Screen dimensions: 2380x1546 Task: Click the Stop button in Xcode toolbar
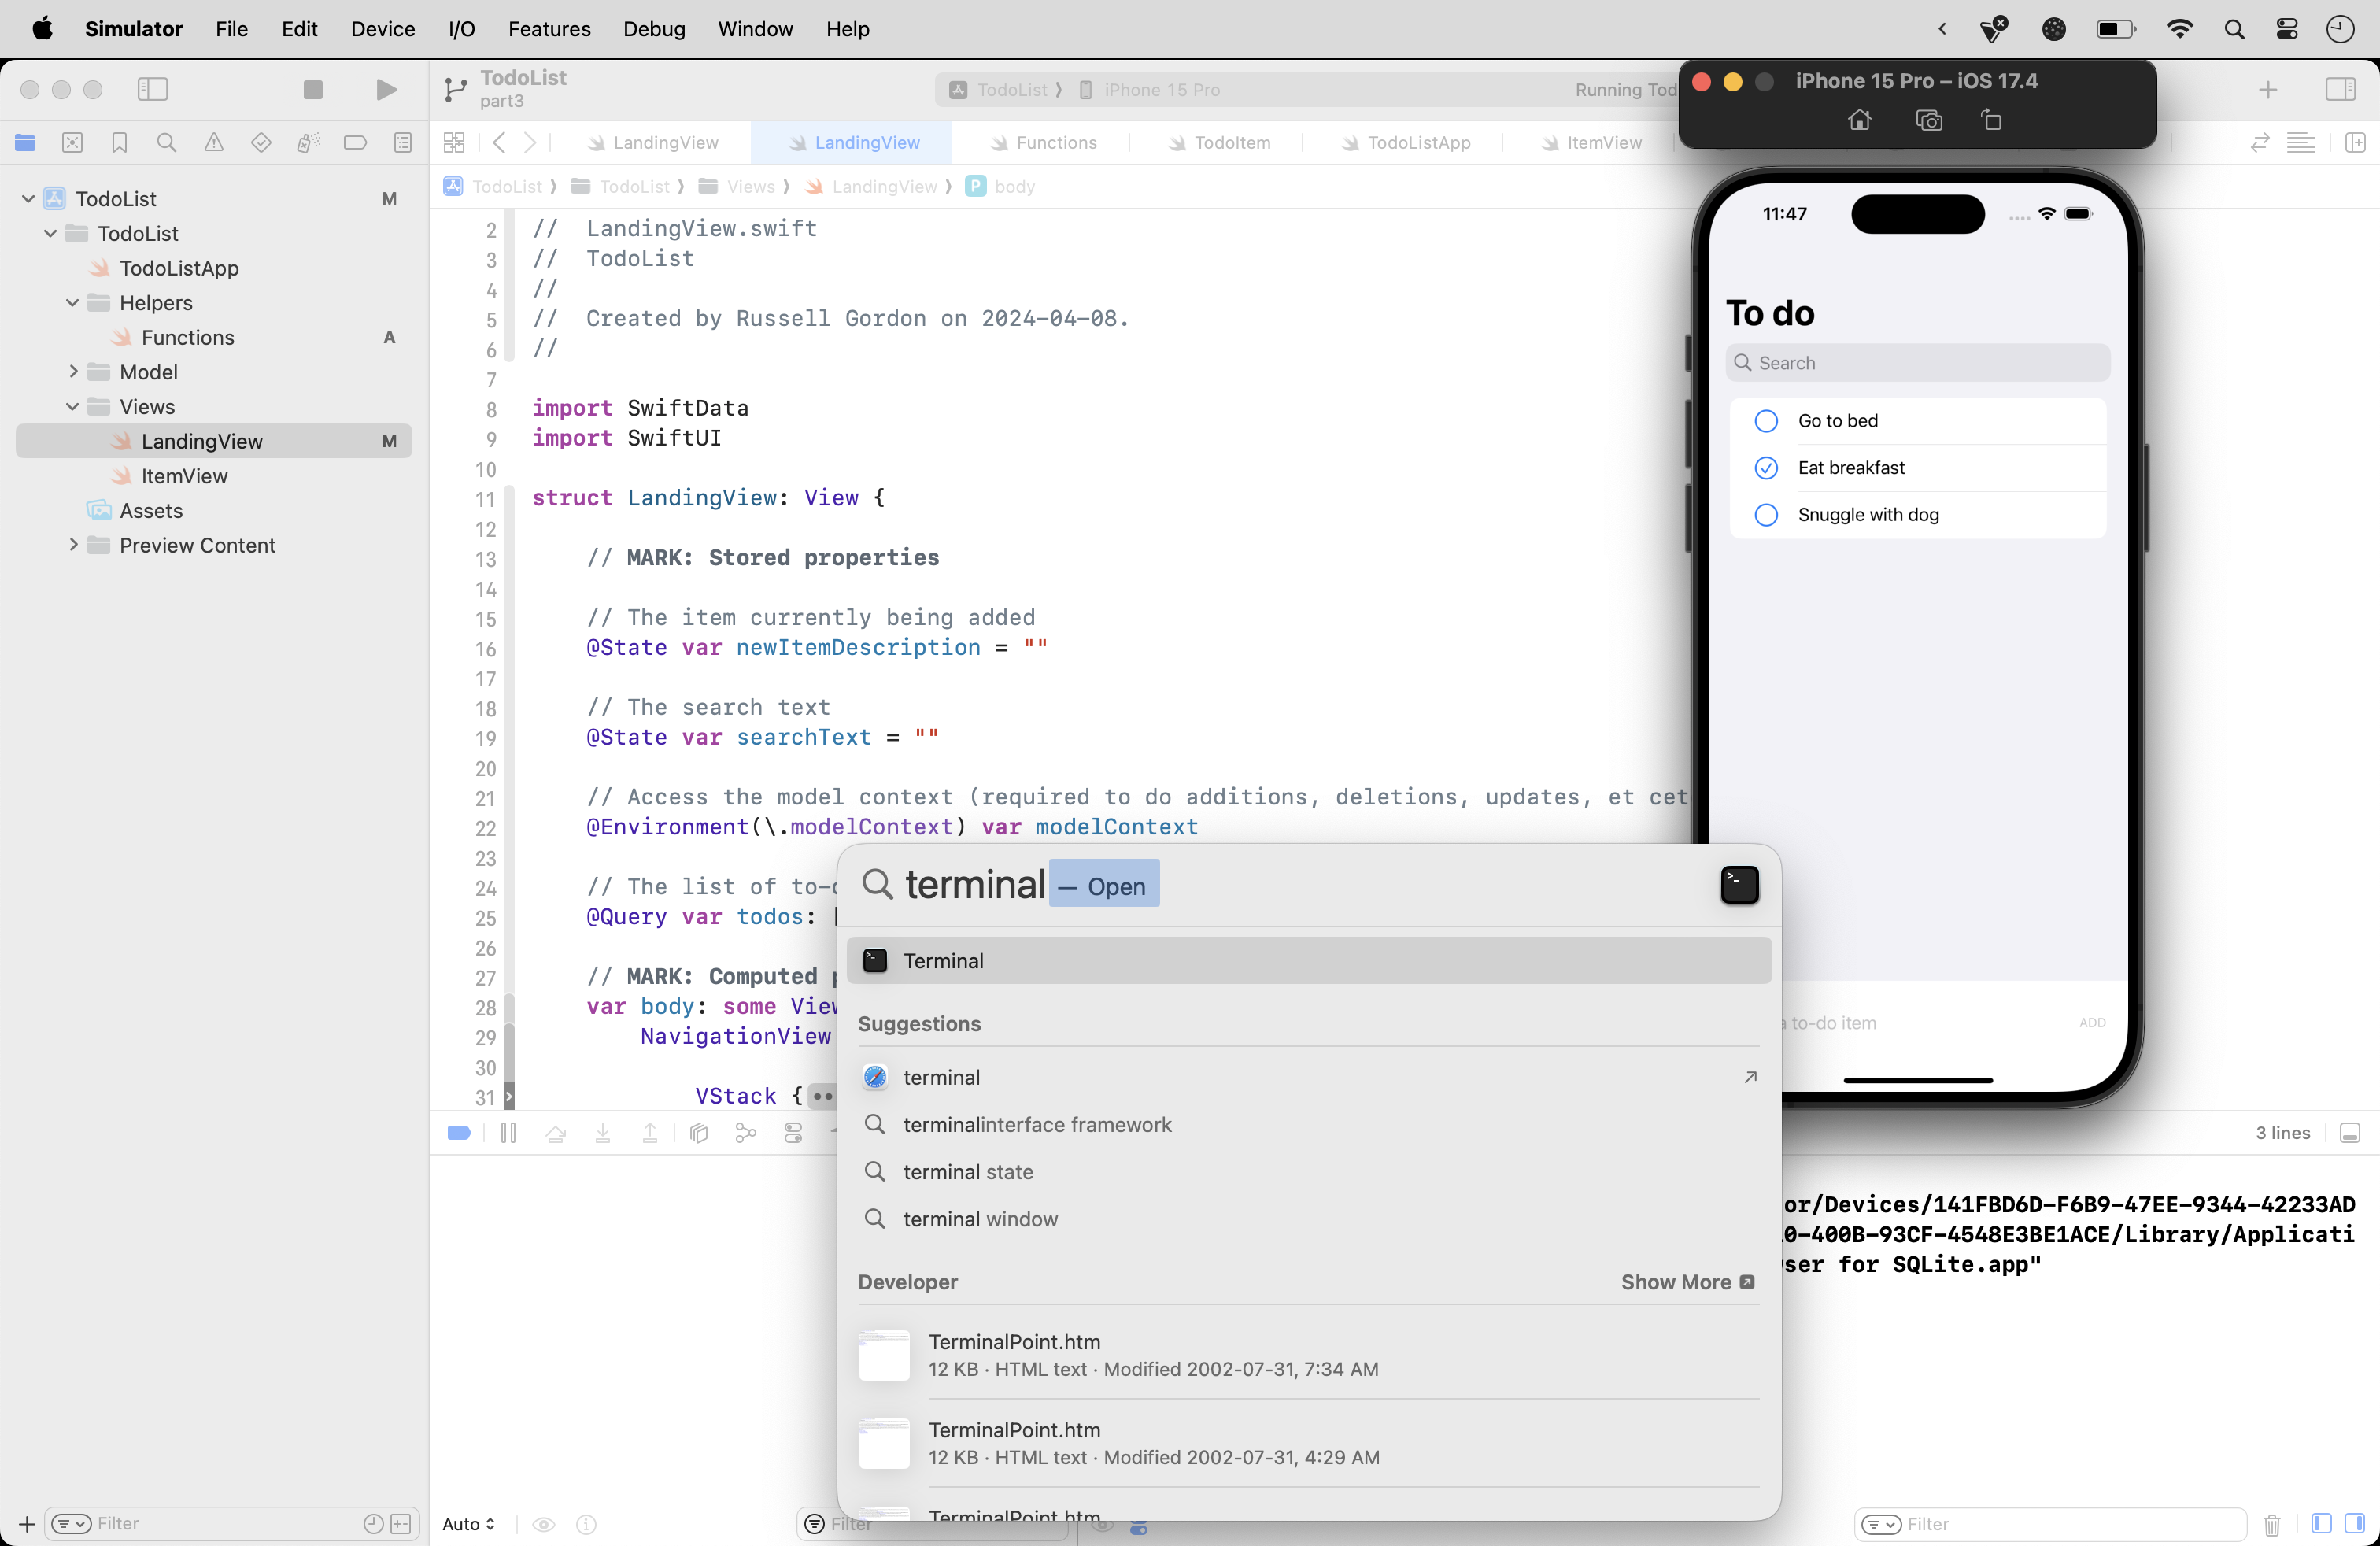click(313, 89)
